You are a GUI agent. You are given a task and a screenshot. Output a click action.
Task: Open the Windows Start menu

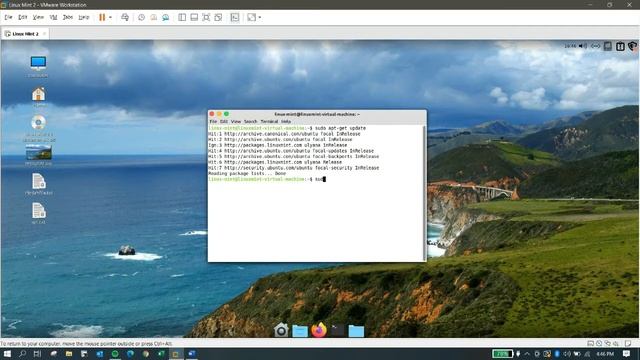(x=7, y=353)
